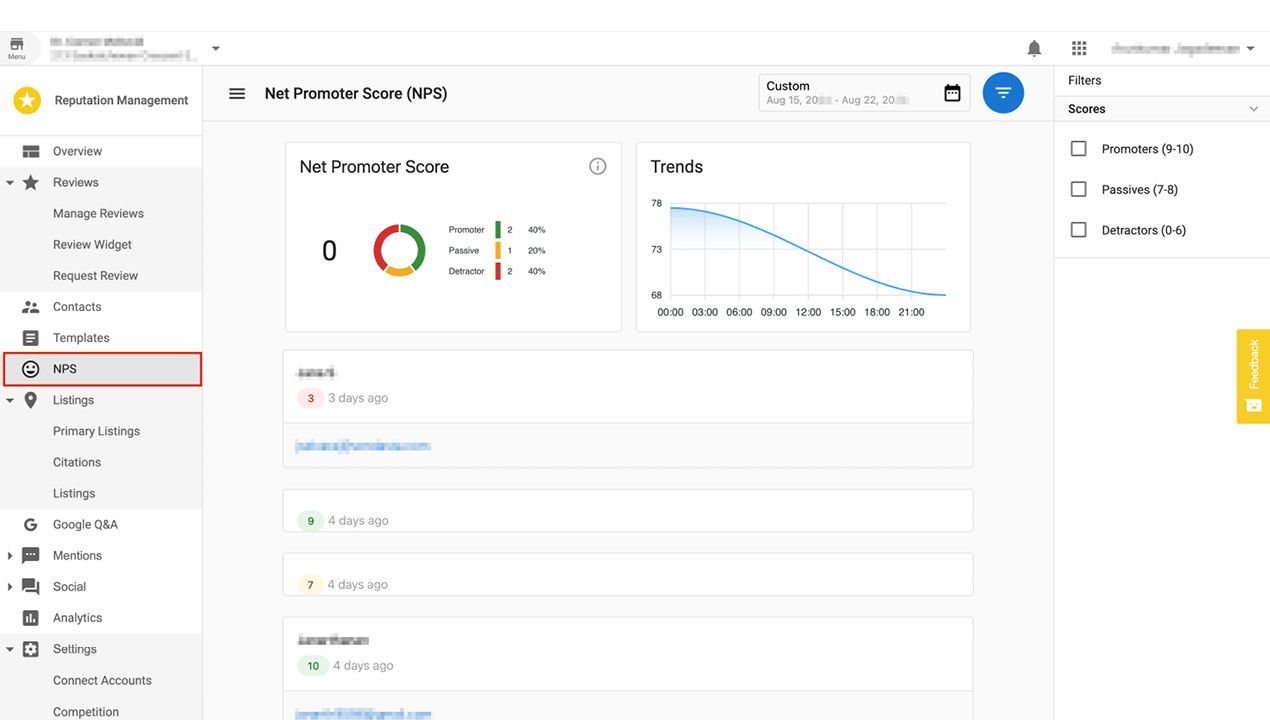
Task: Check the Passives (7-8) filter
Action: coord(1078,189)
